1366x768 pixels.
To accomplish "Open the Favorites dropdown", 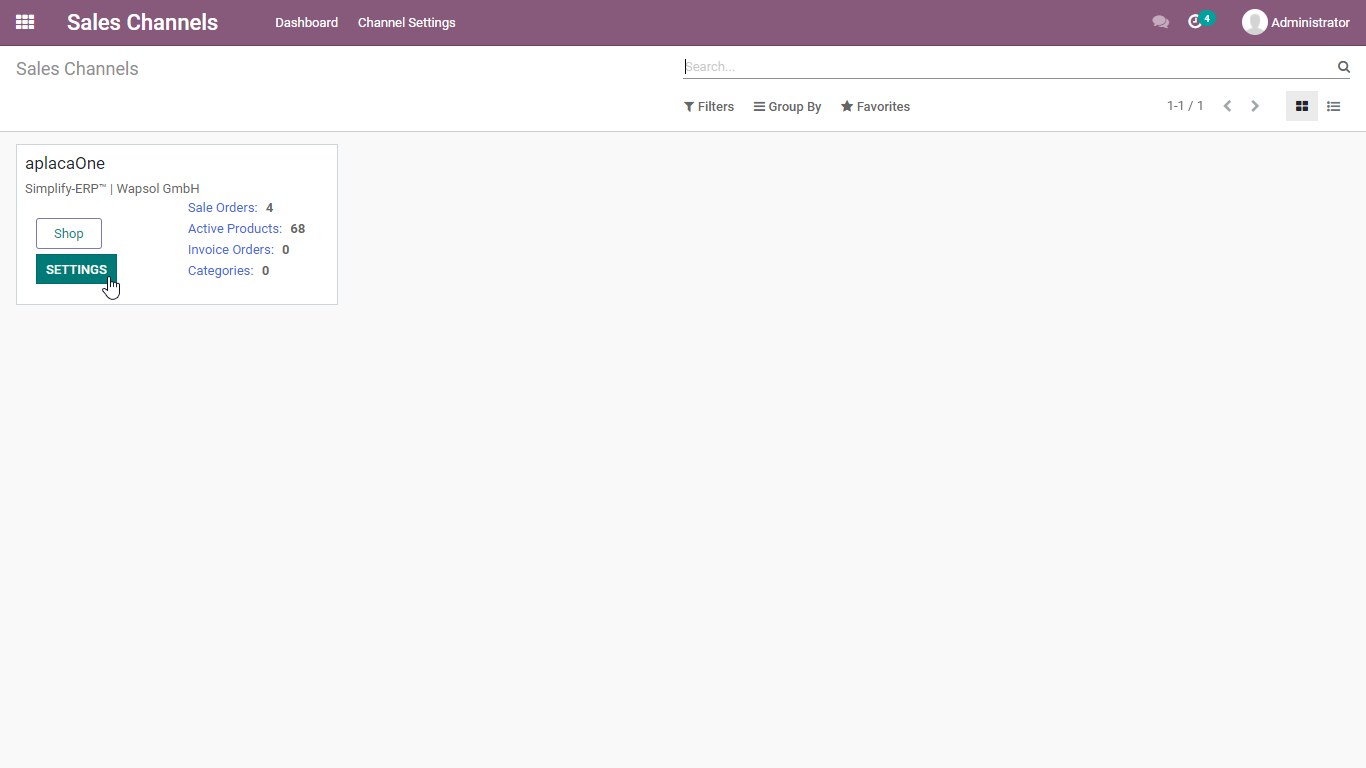I will [876, 107].
